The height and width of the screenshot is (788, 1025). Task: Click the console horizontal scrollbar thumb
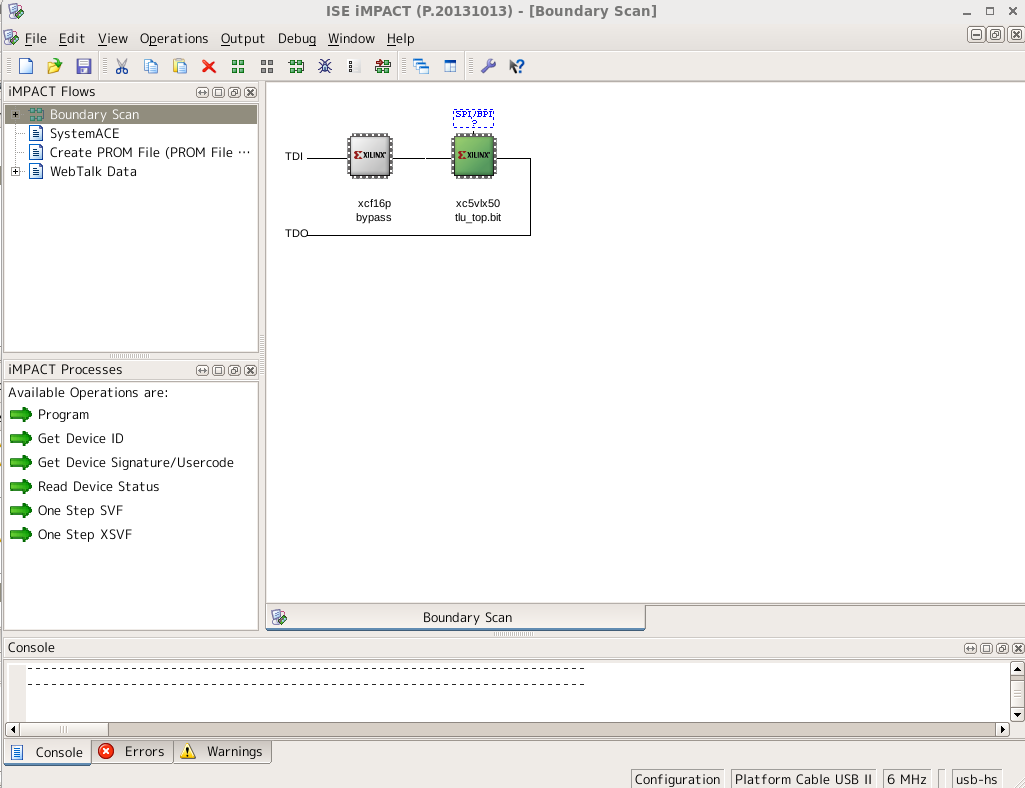64,729
